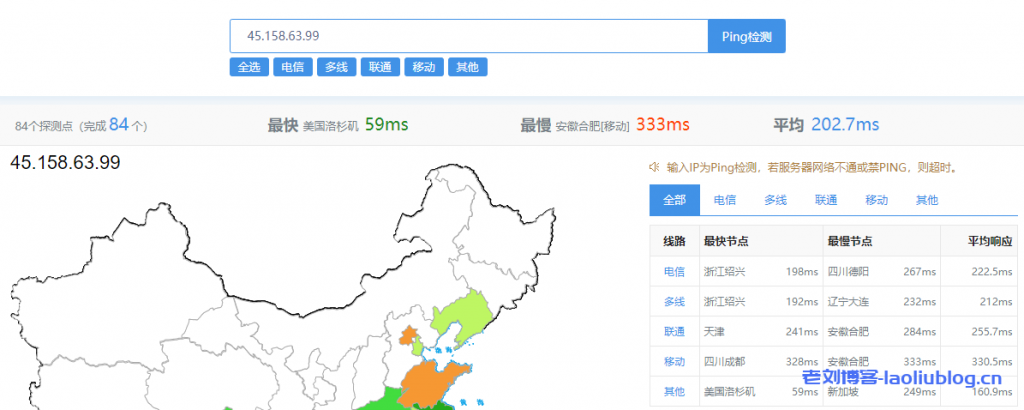The width and height of the screenshot is (1024, 410).
Task: Toggle the 移动 filter below search box
Action: [x=423, y=67]
